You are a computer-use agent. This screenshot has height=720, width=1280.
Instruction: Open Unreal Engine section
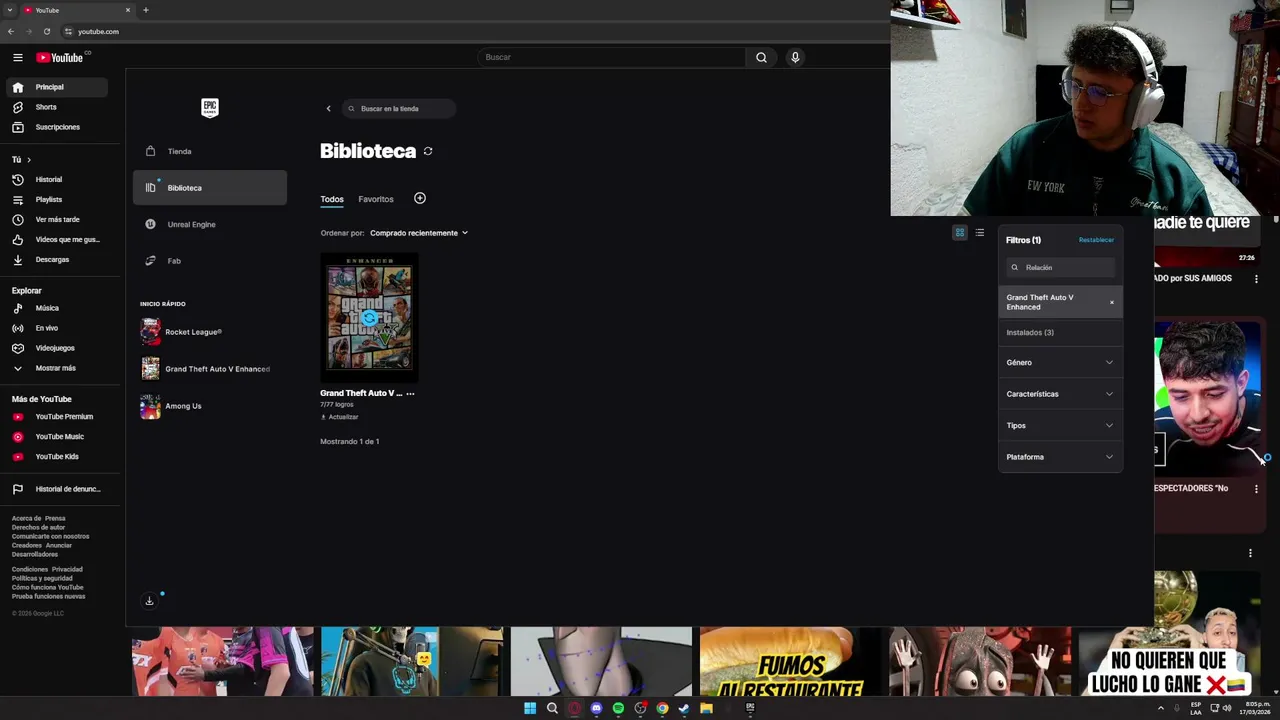pyautogui.click(x=209, y=224)
